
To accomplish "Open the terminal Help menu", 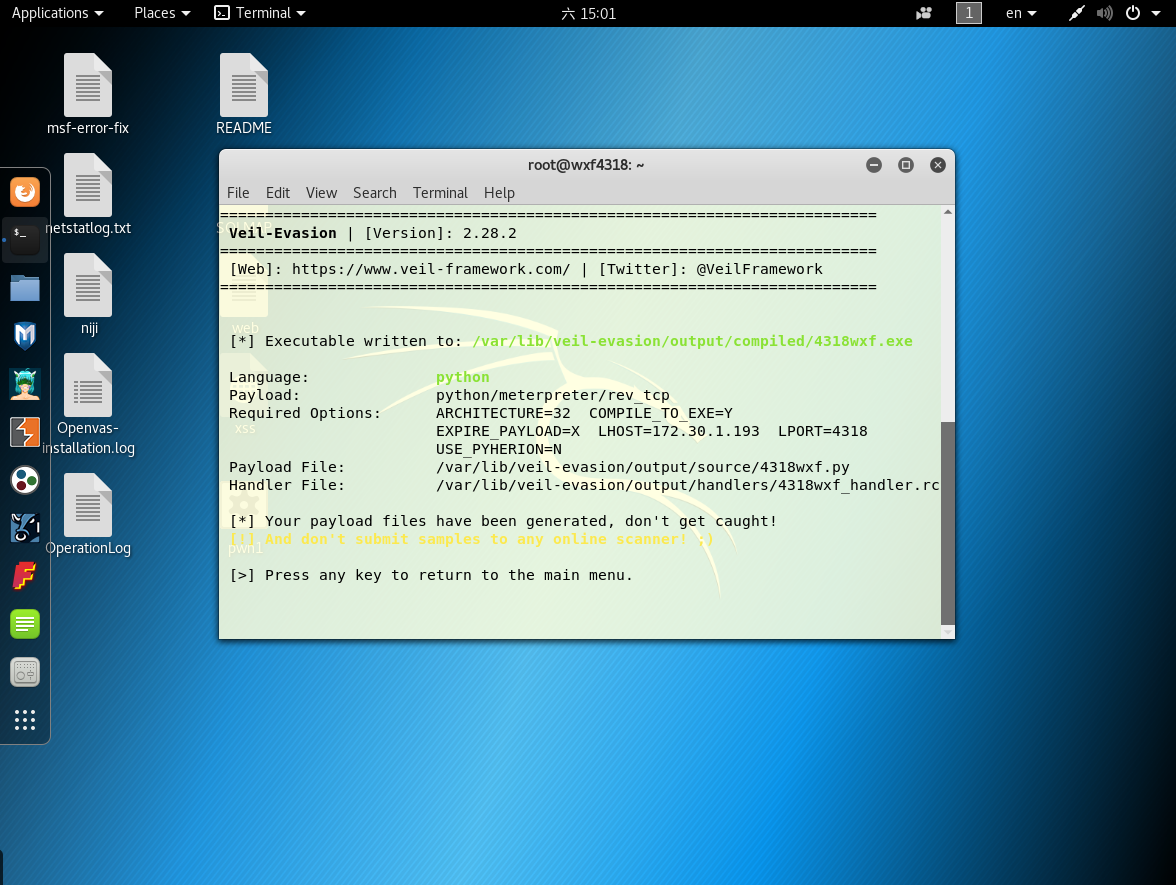I will click(x=499, y=193).
